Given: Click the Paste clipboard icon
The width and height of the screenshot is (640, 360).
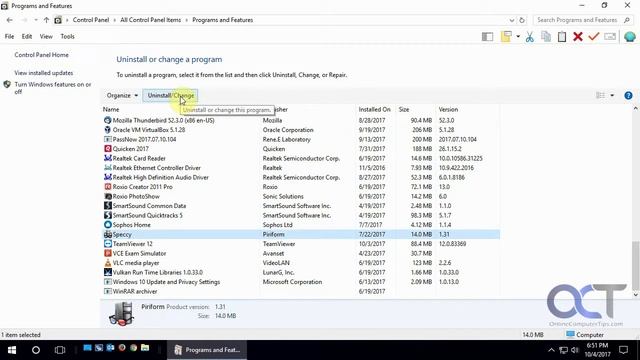Looking at the screenshot, I should (x=562, y=37).
